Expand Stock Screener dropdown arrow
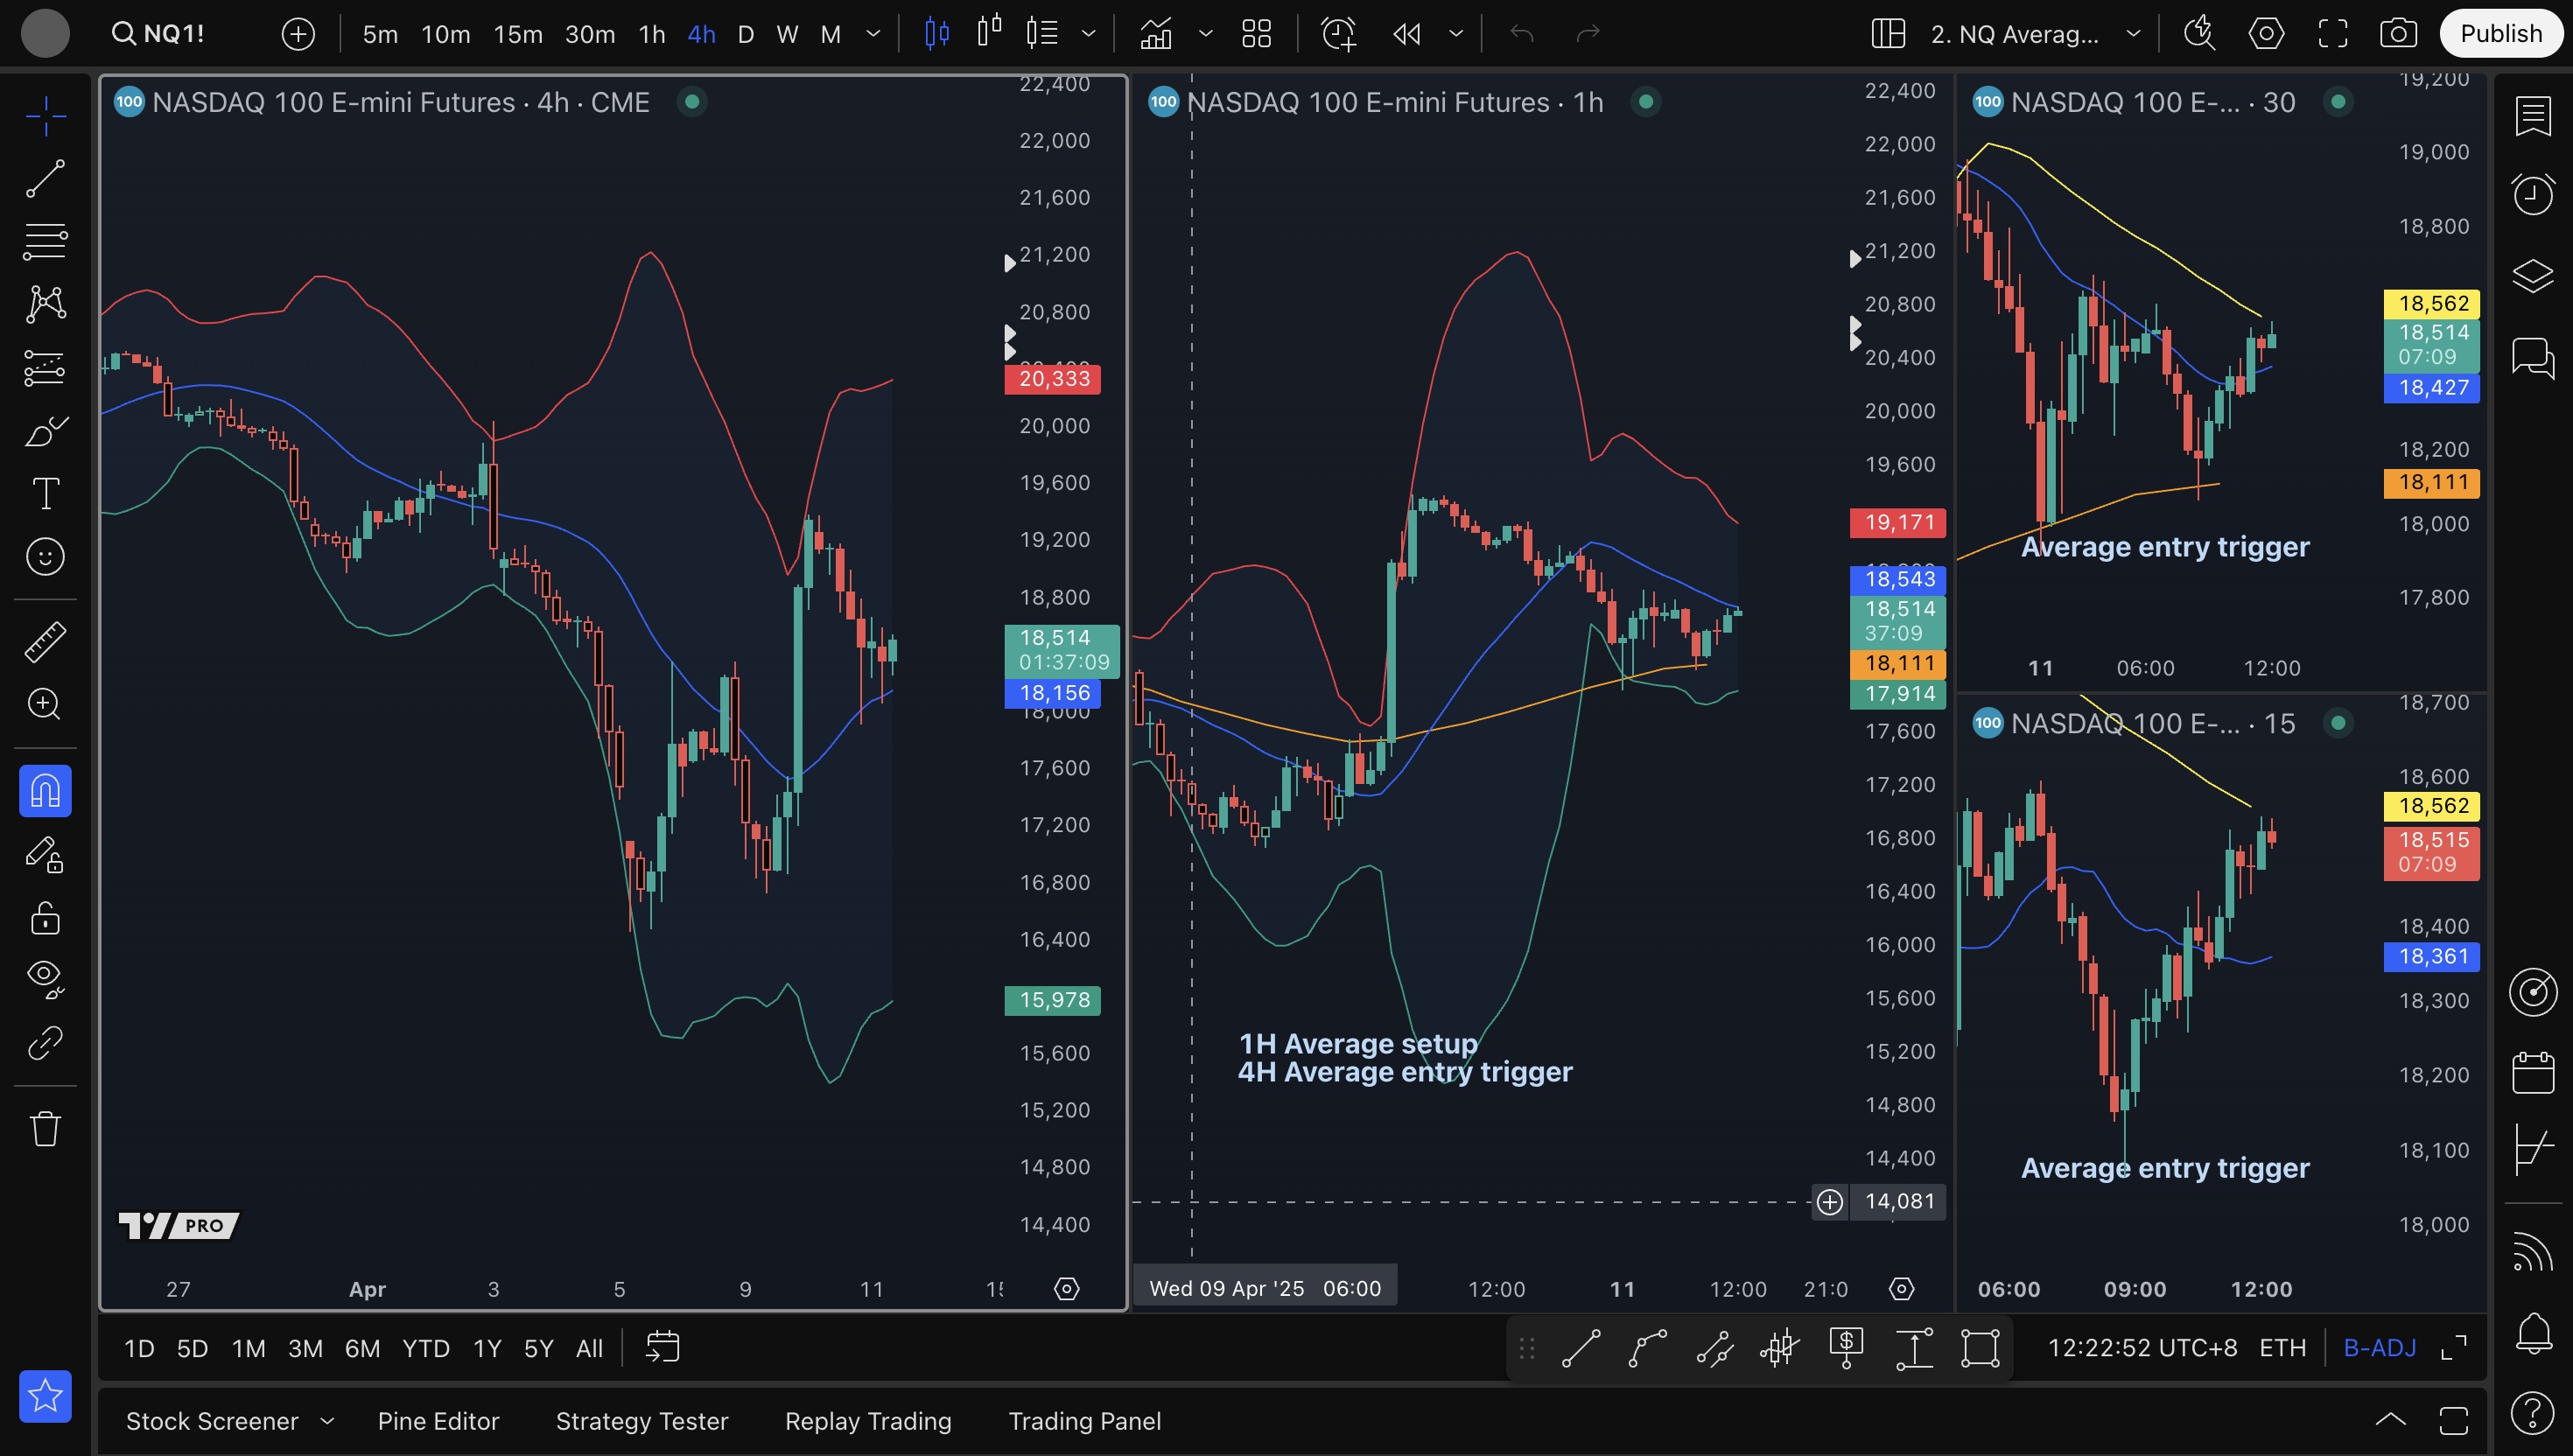This screenshot has width=2573, height=1456. tap(327, 1421)
